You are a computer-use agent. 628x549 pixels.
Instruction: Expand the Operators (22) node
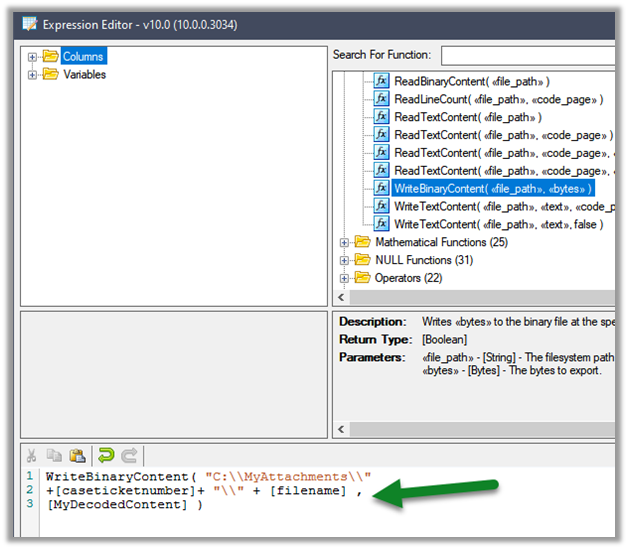[x=345, y=278]
